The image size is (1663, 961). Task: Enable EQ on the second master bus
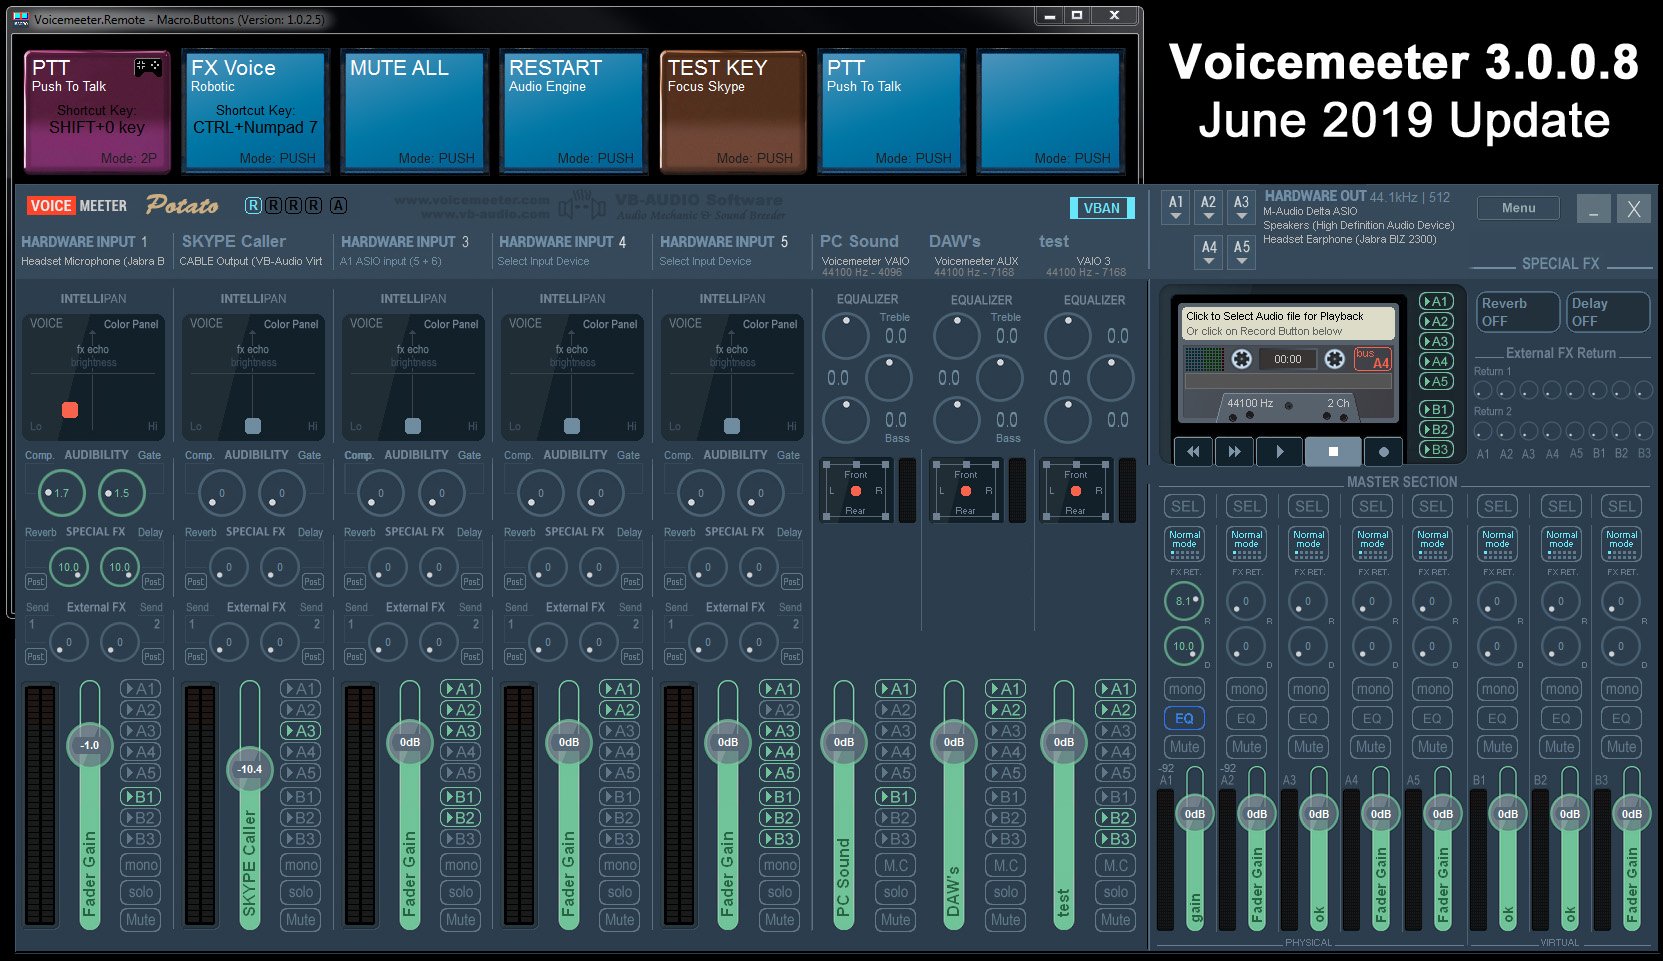pos(1246,717)
